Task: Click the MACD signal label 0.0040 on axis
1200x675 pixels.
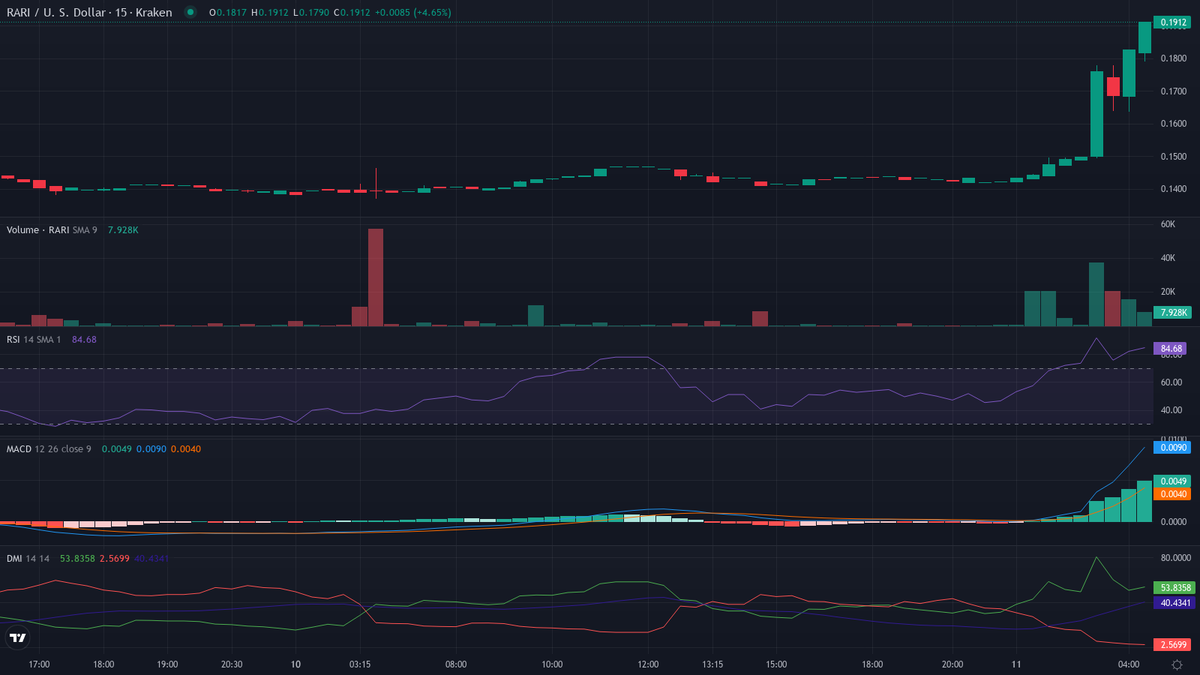Action: pyautogui.click(x=1172, y=494)
